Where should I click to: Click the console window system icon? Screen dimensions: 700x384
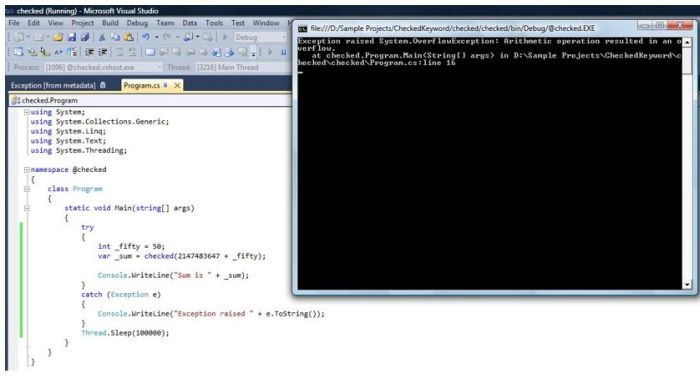coord(303,29)
